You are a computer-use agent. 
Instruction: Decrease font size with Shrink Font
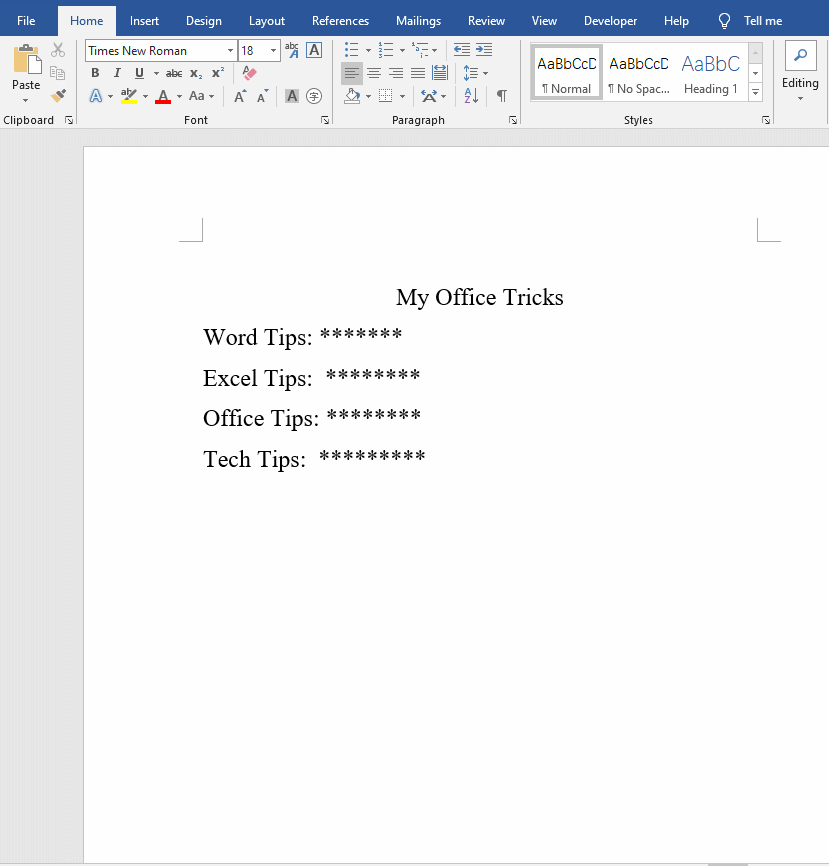coord(263,96)
